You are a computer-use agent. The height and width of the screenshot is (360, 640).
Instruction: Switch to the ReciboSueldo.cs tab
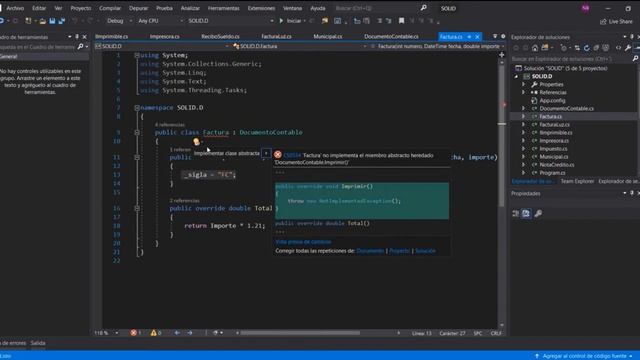click(220, 36)
